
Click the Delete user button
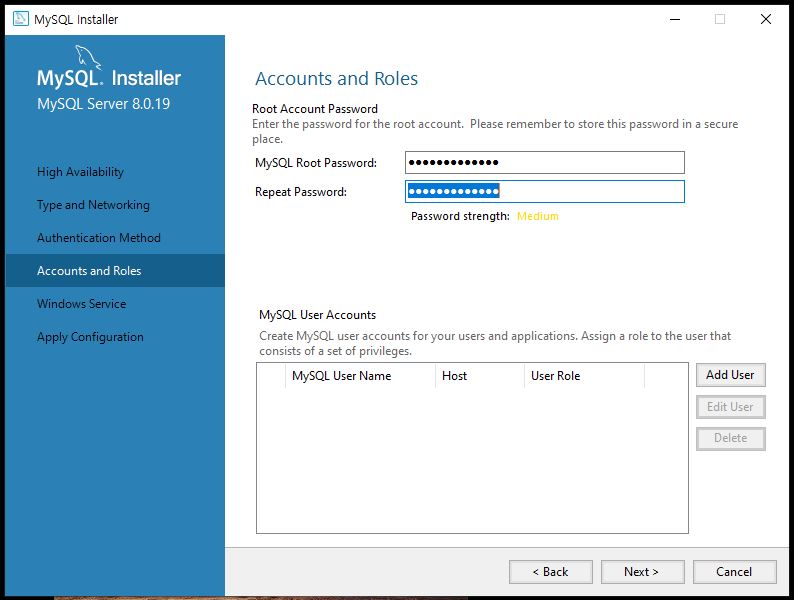(730, 438)
